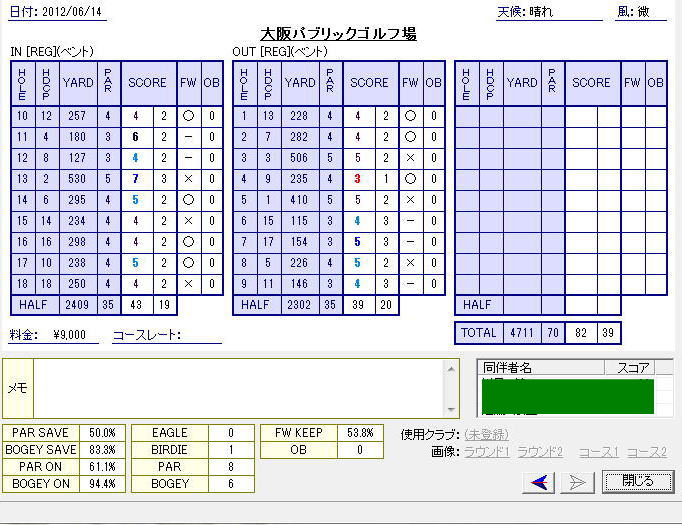The image size is (682, 525).
Task: Click the 天候 weather value 晴れ
Action: coord(565,13)
